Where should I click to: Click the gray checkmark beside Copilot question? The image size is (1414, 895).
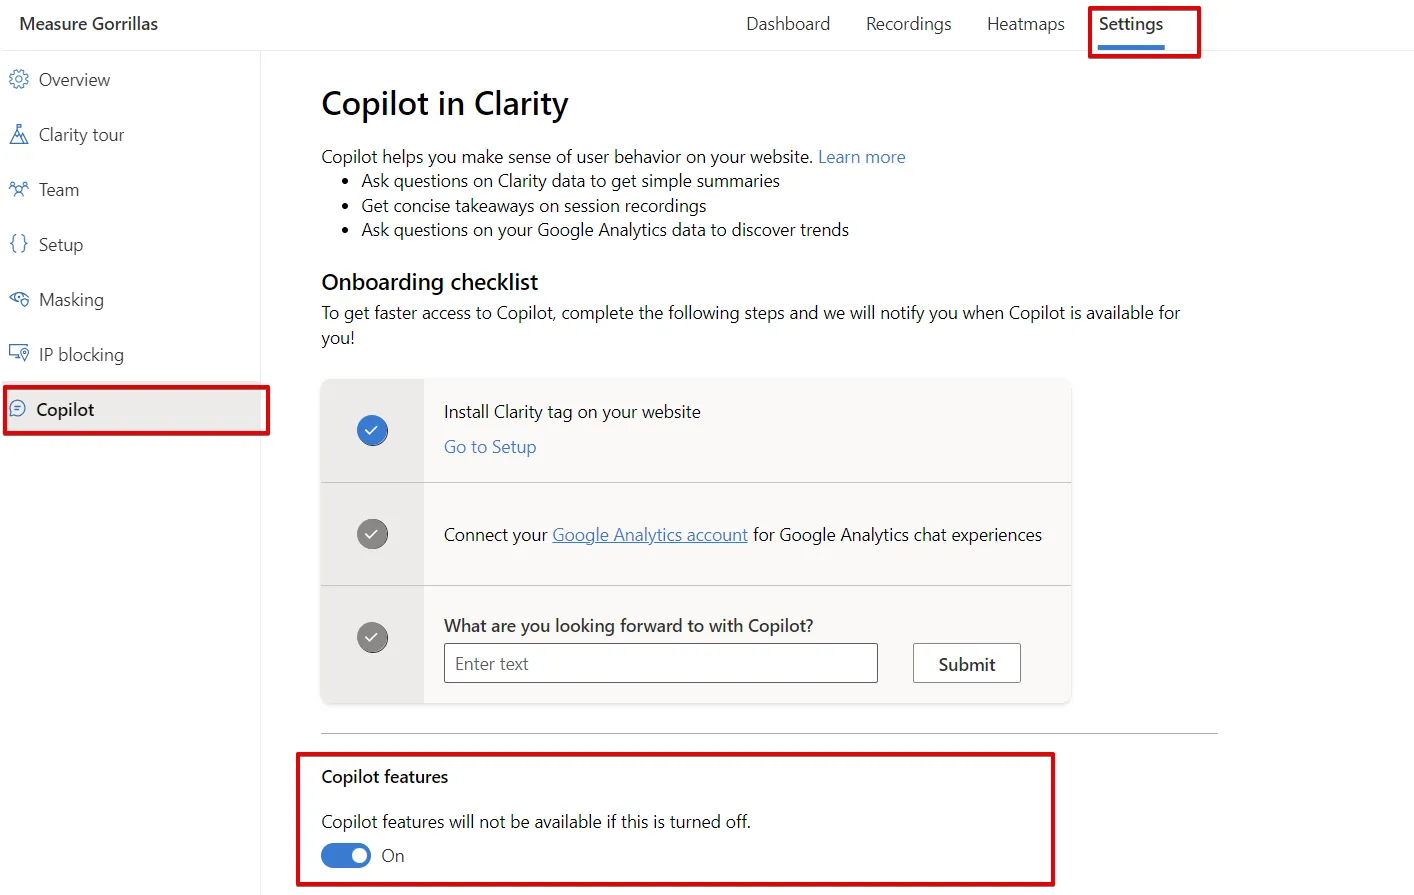click(x=372, y=637)
